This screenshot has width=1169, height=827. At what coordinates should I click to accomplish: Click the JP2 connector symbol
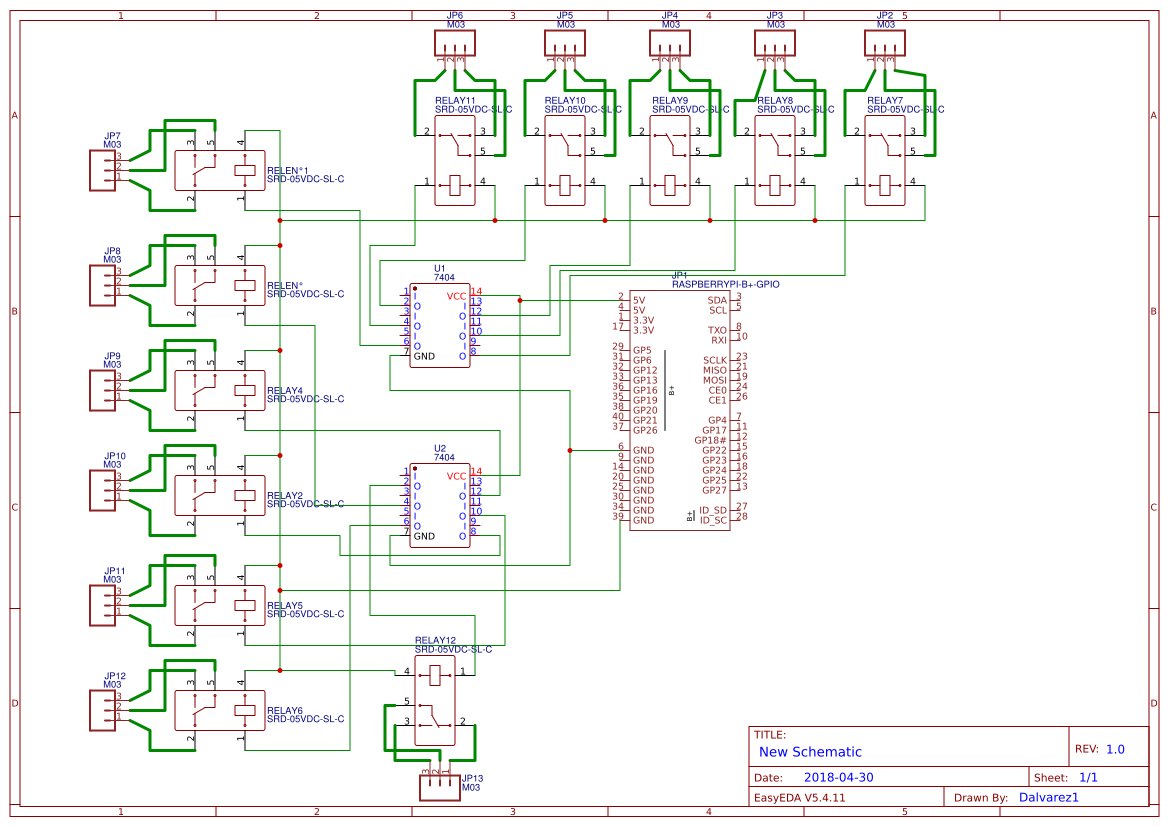pyautogui.click(x=885, y=42)
